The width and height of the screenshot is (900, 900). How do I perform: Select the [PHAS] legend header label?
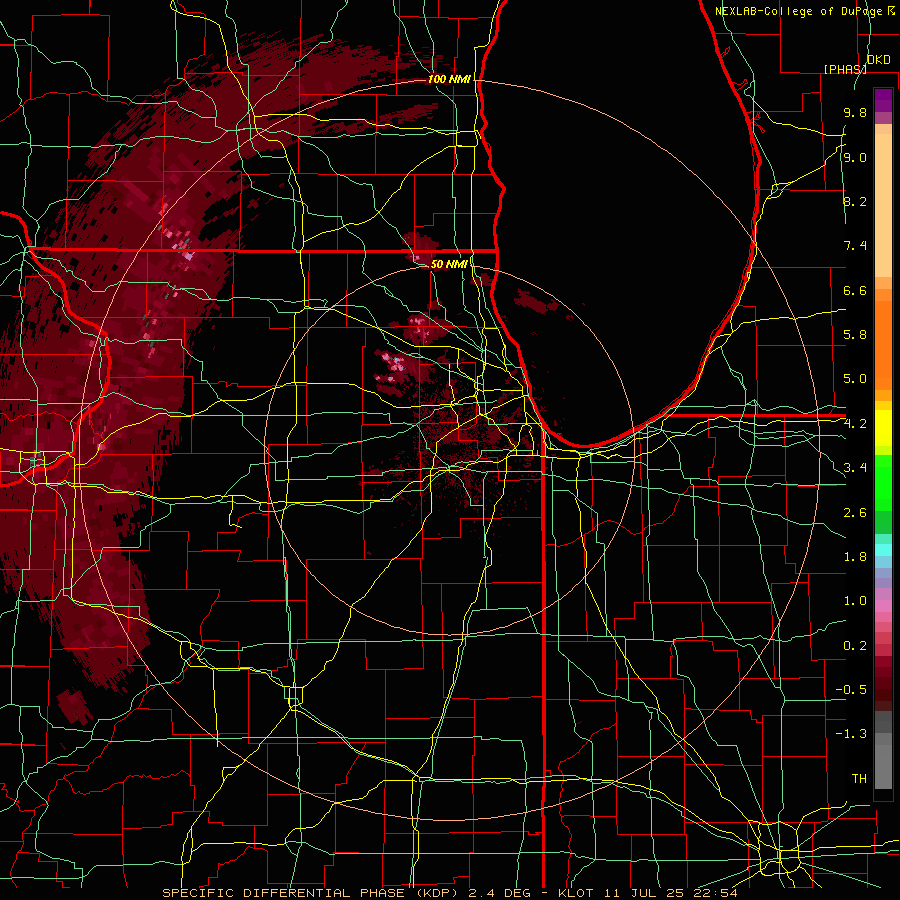coord(845,69)
